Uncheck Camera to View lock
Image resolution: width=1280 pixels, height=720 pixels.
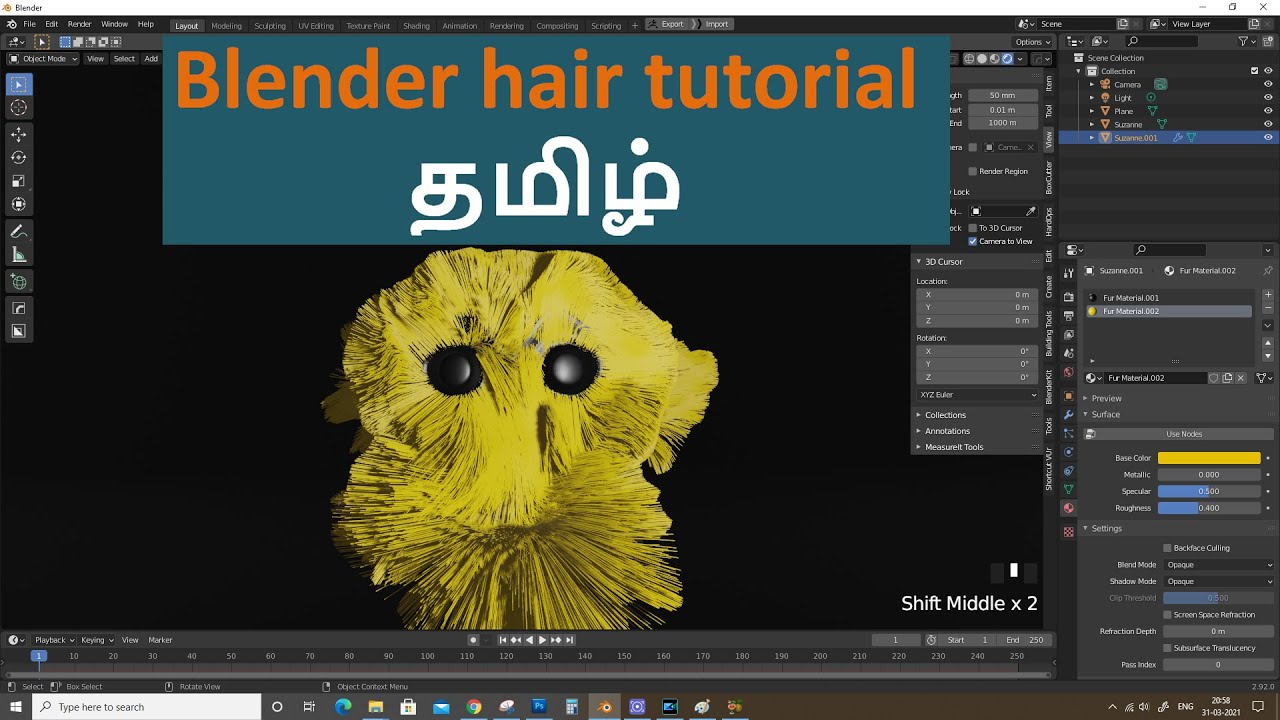[x=972, y=241]
